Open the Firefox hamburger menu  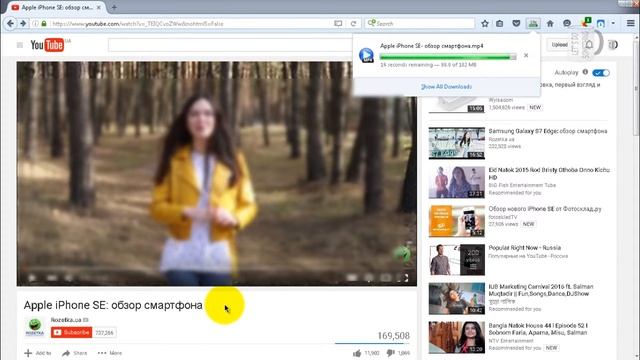point(631,23)
